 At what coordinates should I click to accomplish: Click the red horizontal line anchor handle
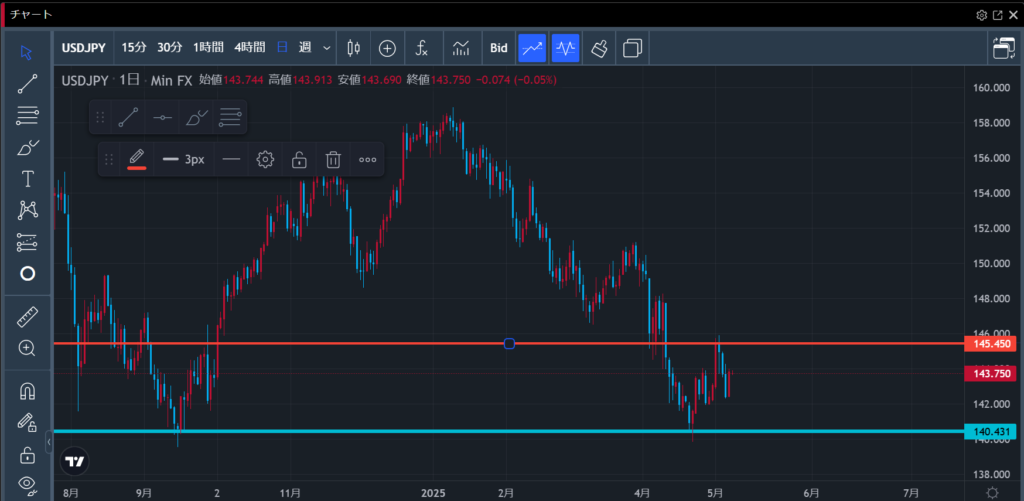[x=509, y=344]
